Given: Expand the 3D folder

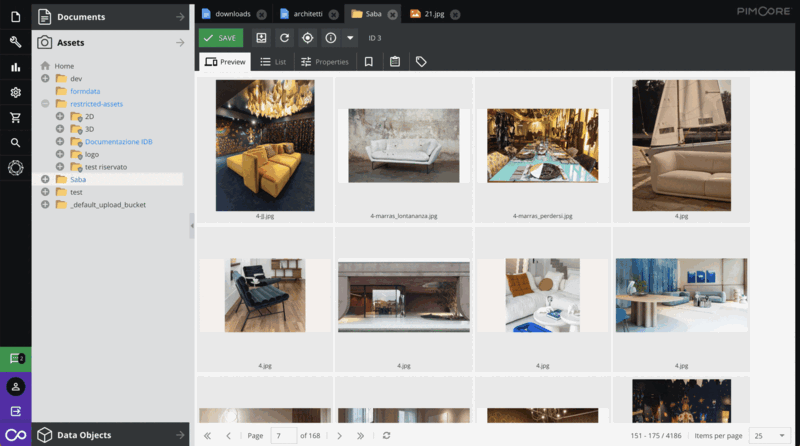Looking at the screenshot, I should [60, 129].
